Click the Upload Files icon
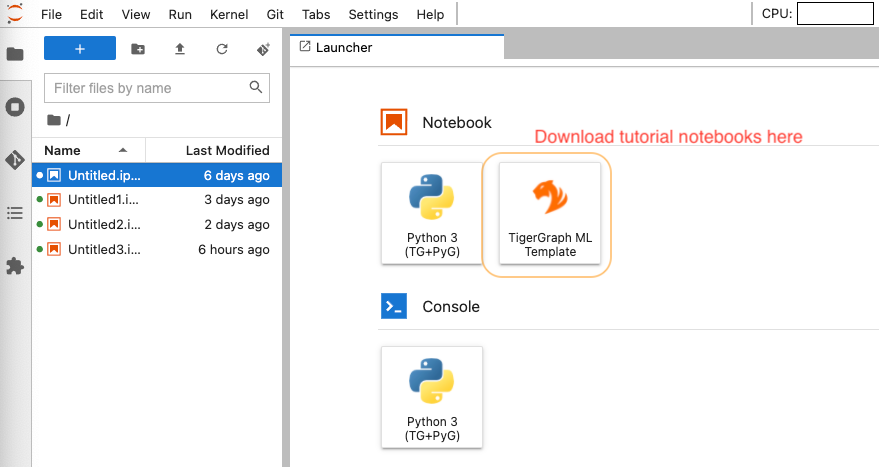This screenshot has height=467, width=879. [x=179, y=49]
